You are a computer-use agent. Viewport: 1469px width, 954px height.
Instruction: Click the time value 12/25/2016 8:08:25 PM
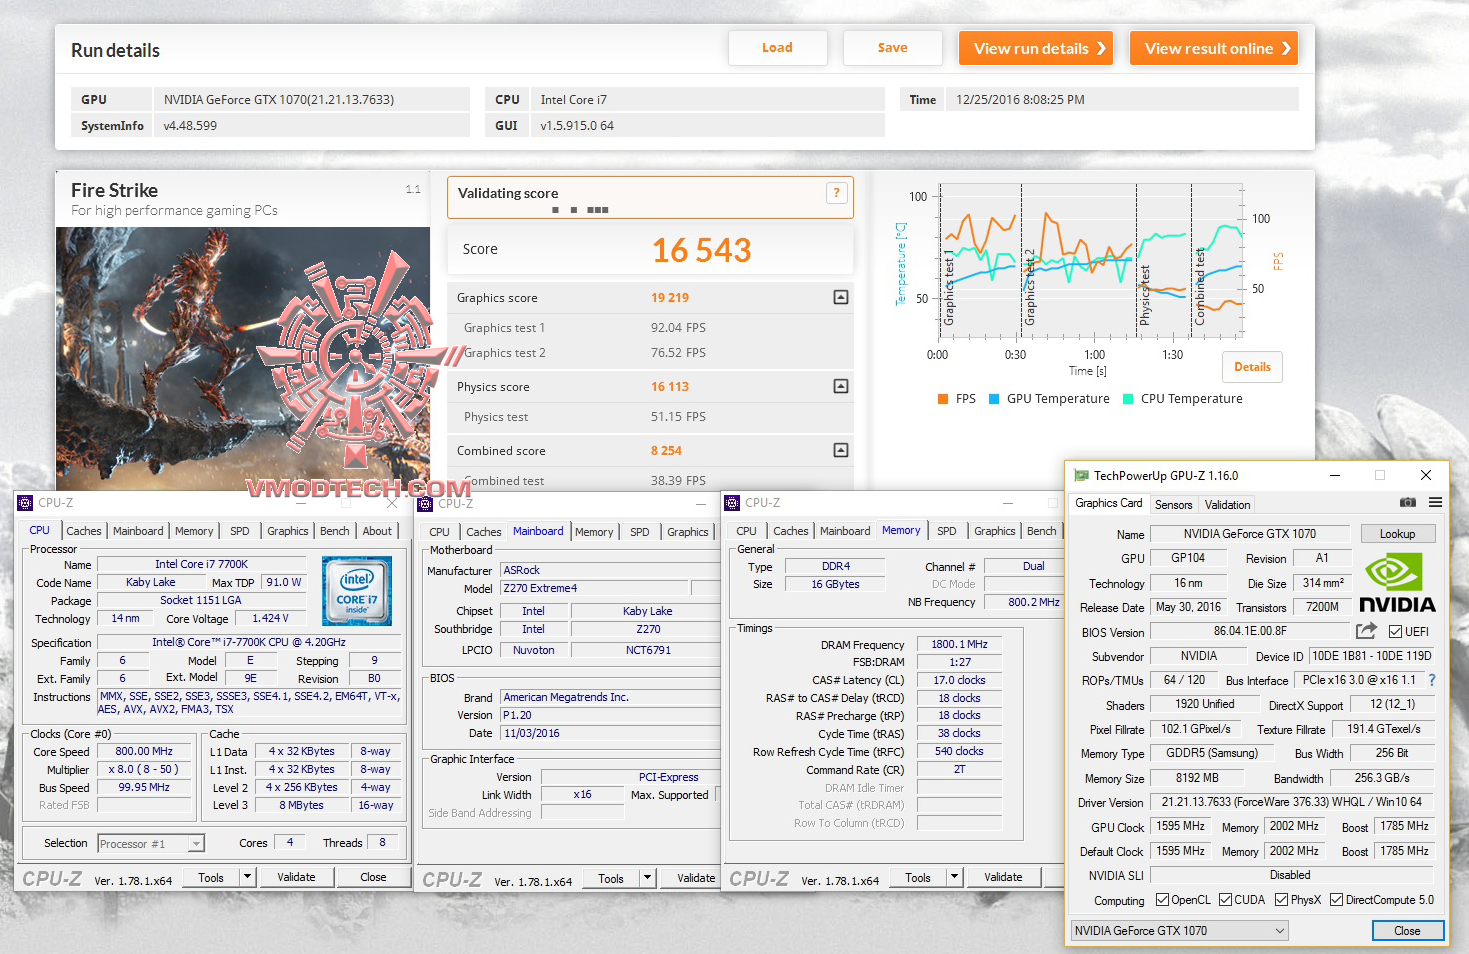pos(1020,100)
